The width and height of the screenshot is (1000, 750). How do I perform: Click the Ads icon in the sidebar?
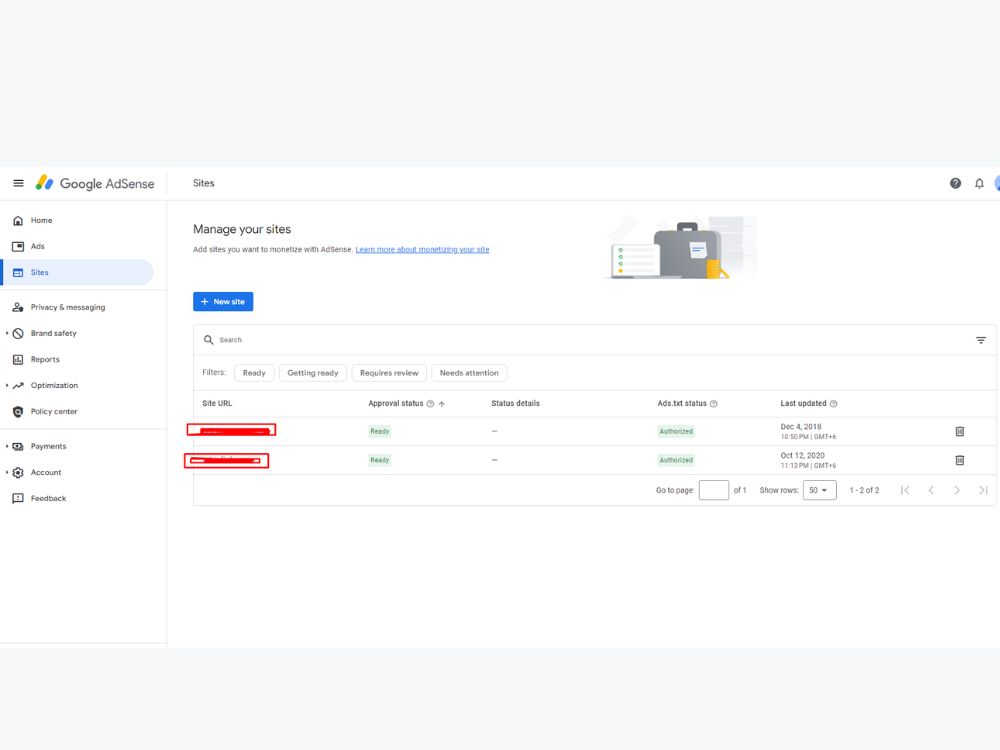(x=18, y=246)
